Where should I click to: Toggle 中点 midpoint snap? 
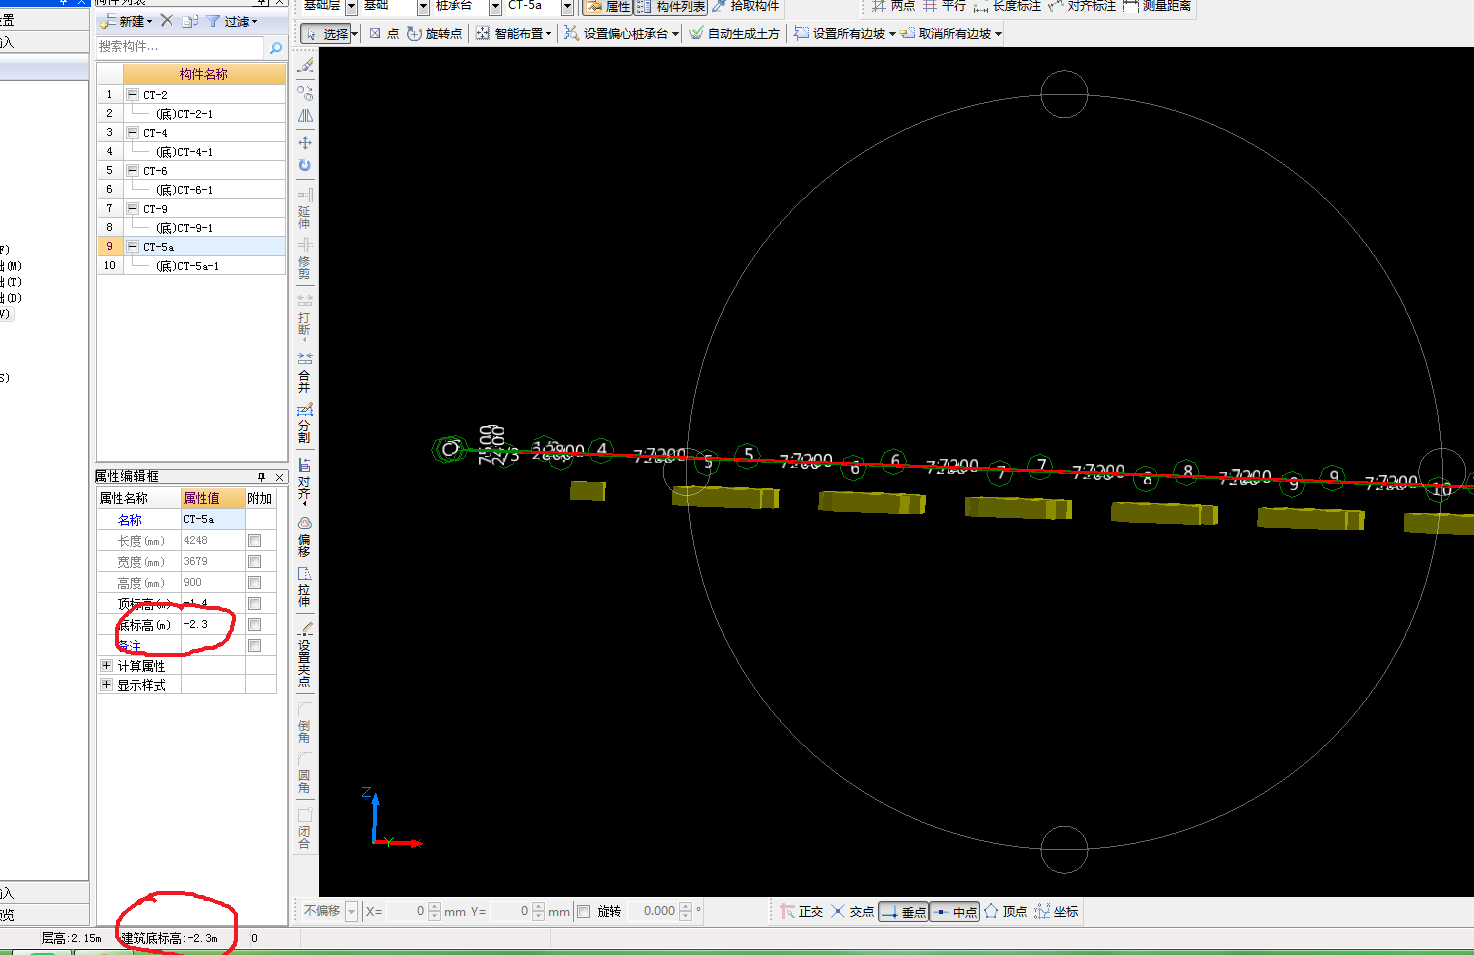955,911
